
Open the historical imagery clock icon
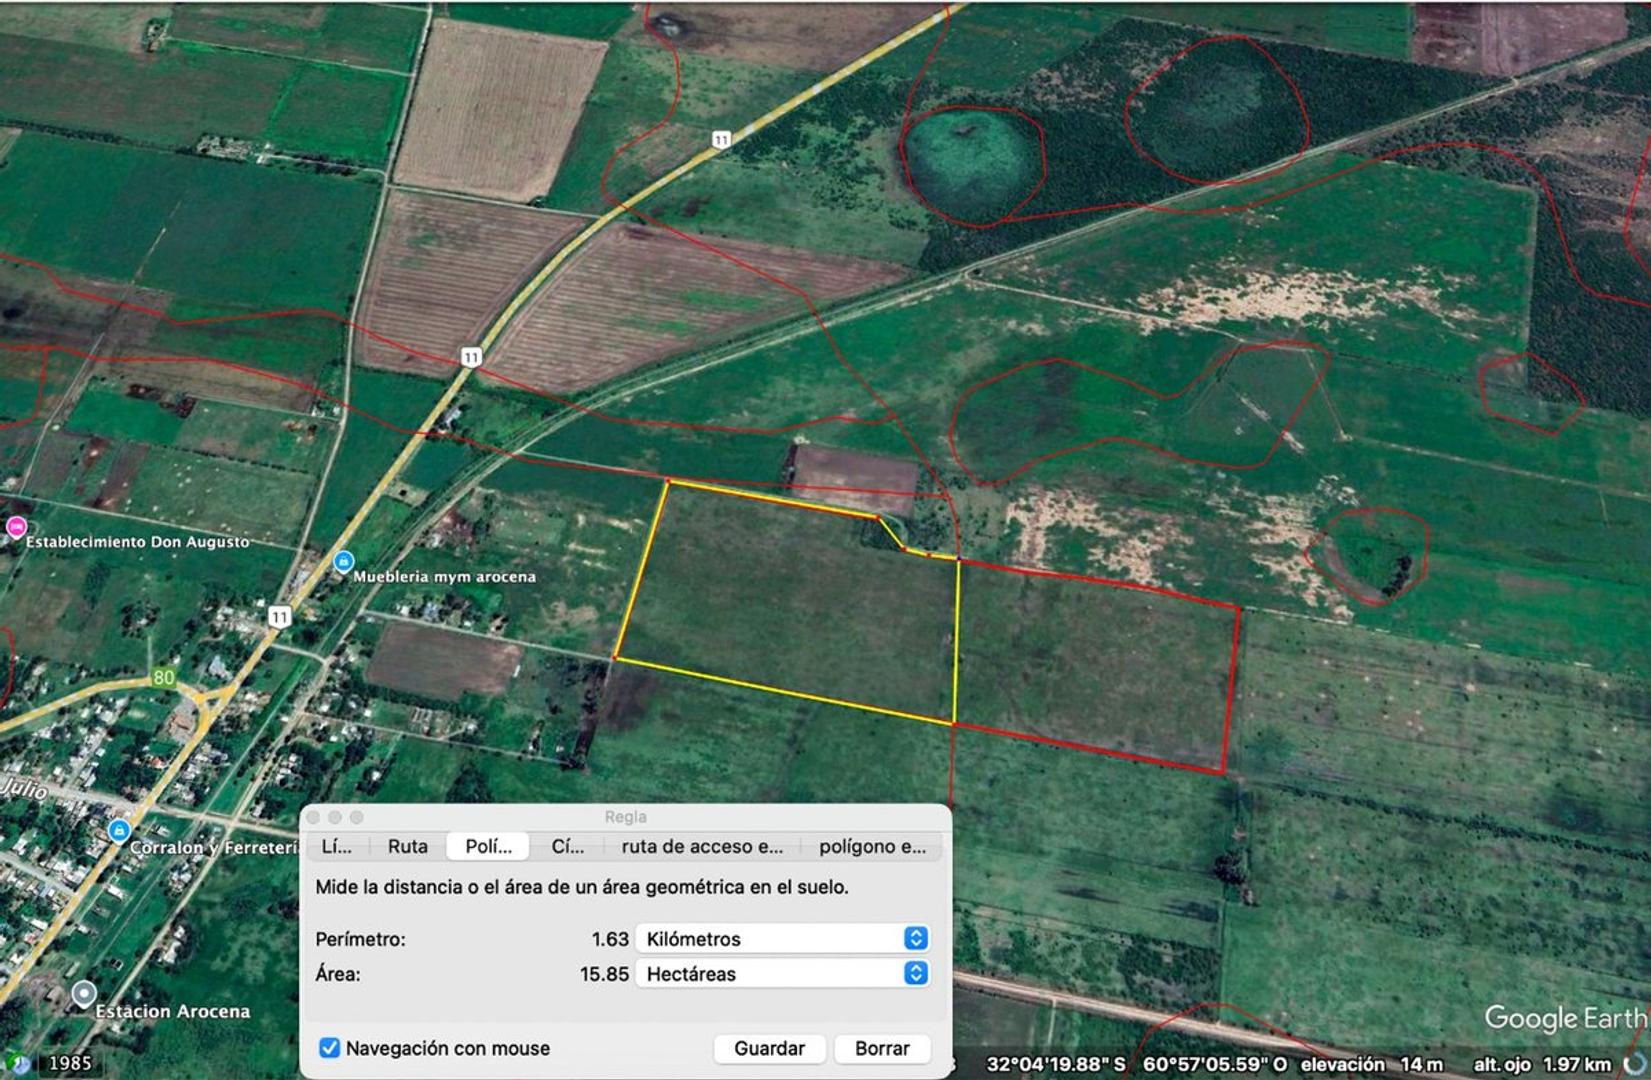[17, 1063]
